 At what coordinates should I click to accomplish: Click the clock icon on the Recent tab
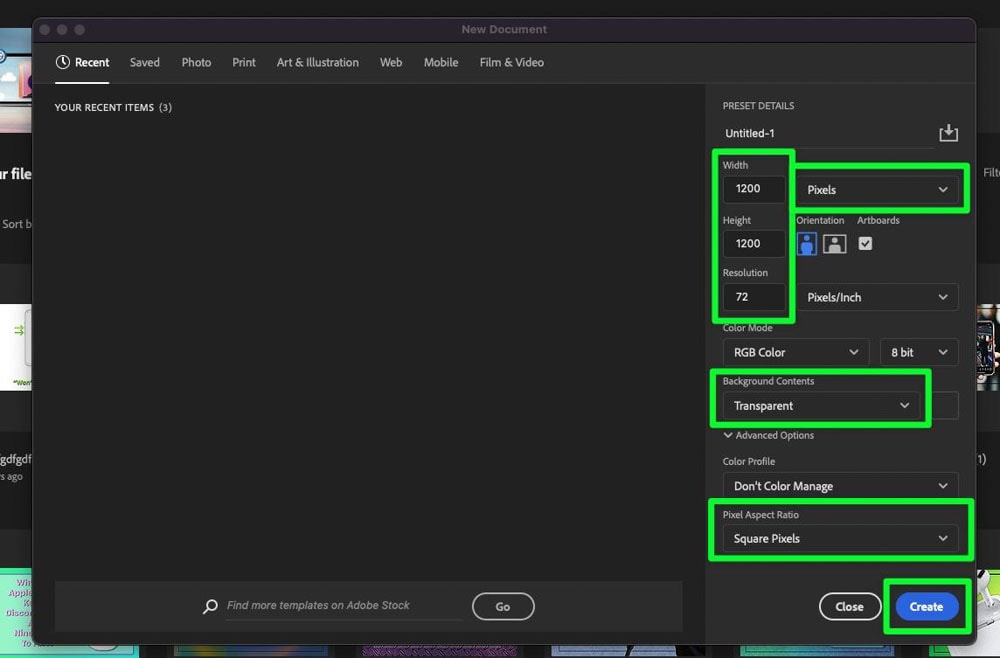click(64, 61)
